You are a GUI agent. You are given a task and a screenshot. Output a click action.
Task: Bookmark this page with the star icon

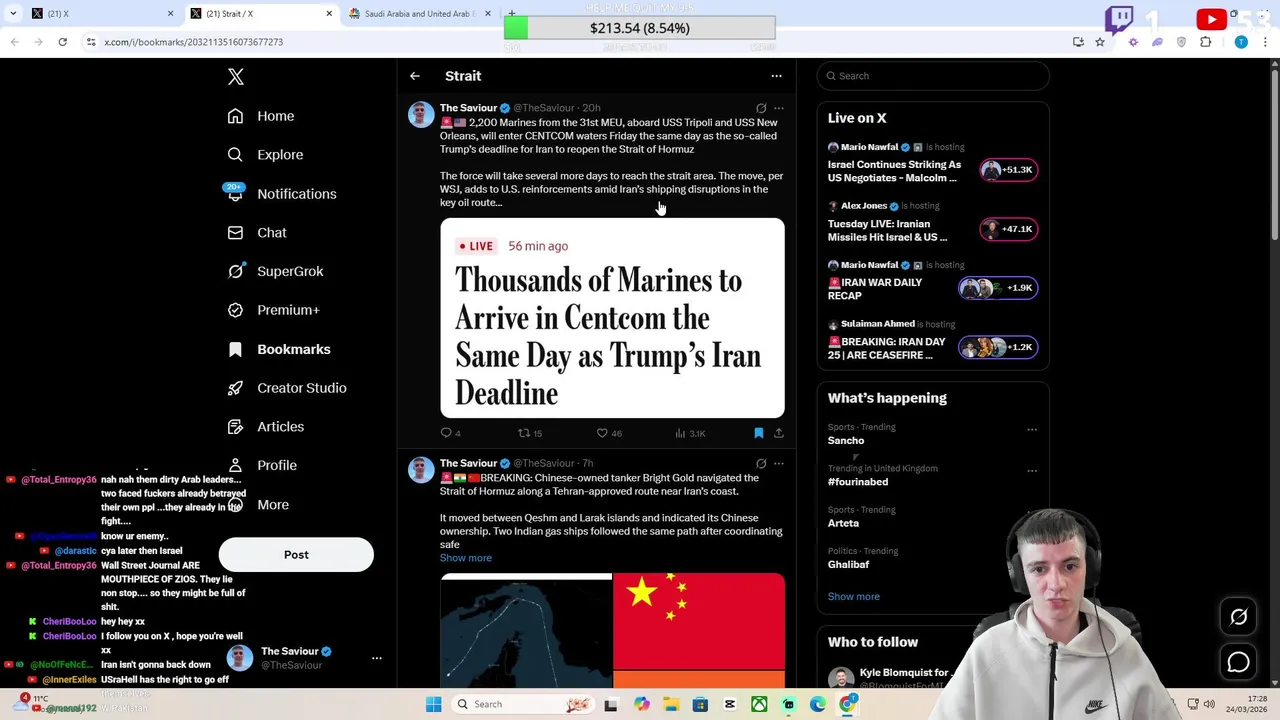[1100, 42]
